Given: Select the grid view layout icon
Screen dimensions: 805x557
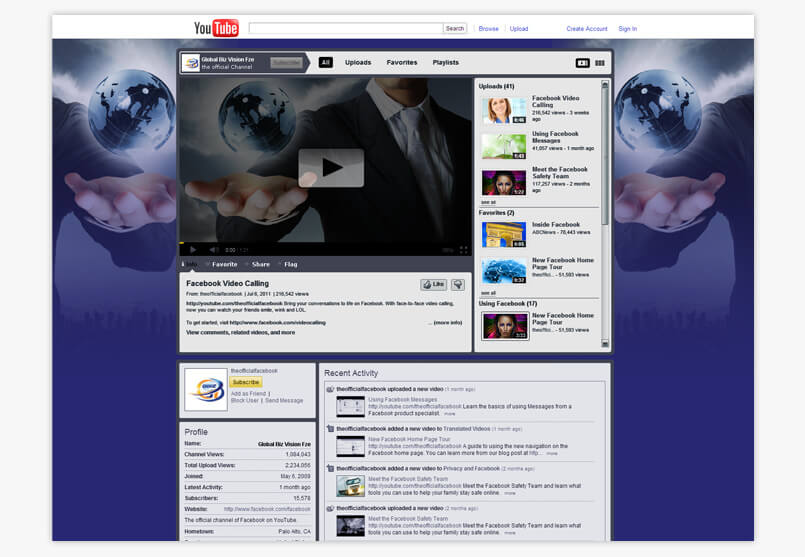Looking at the screenshot, I should (x=600, y=63).
